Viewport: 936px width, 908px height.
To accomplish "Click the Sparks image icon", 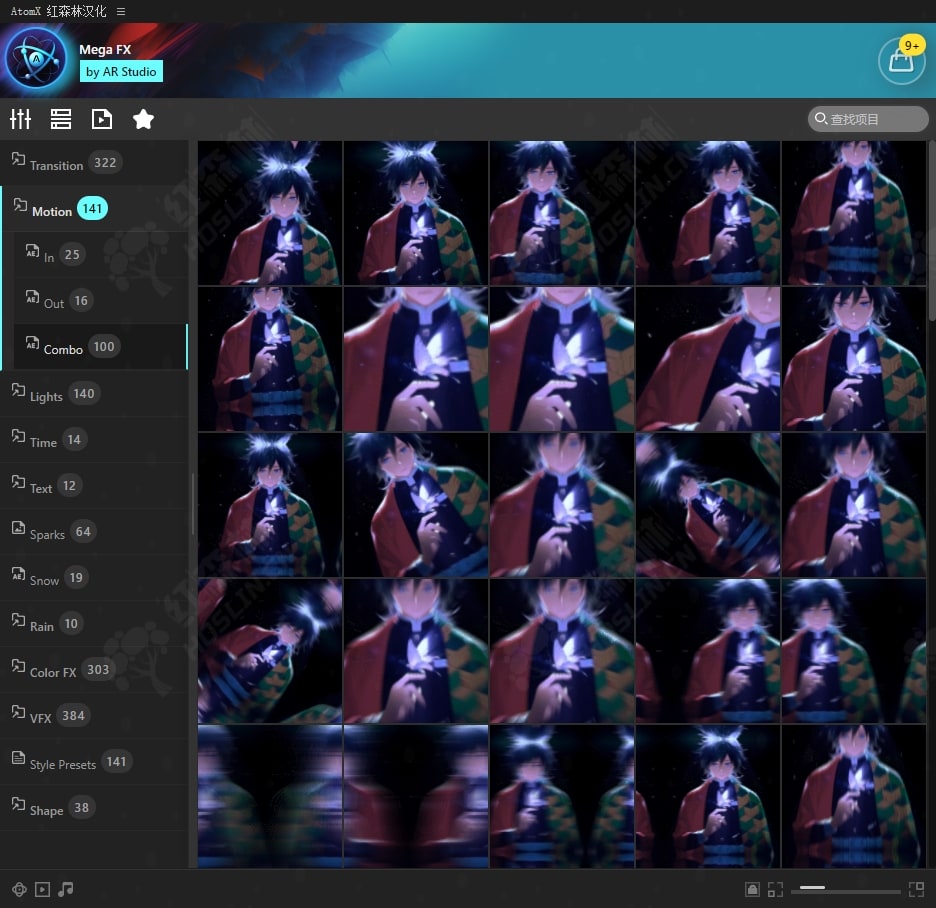I will (x=19, y=527).
